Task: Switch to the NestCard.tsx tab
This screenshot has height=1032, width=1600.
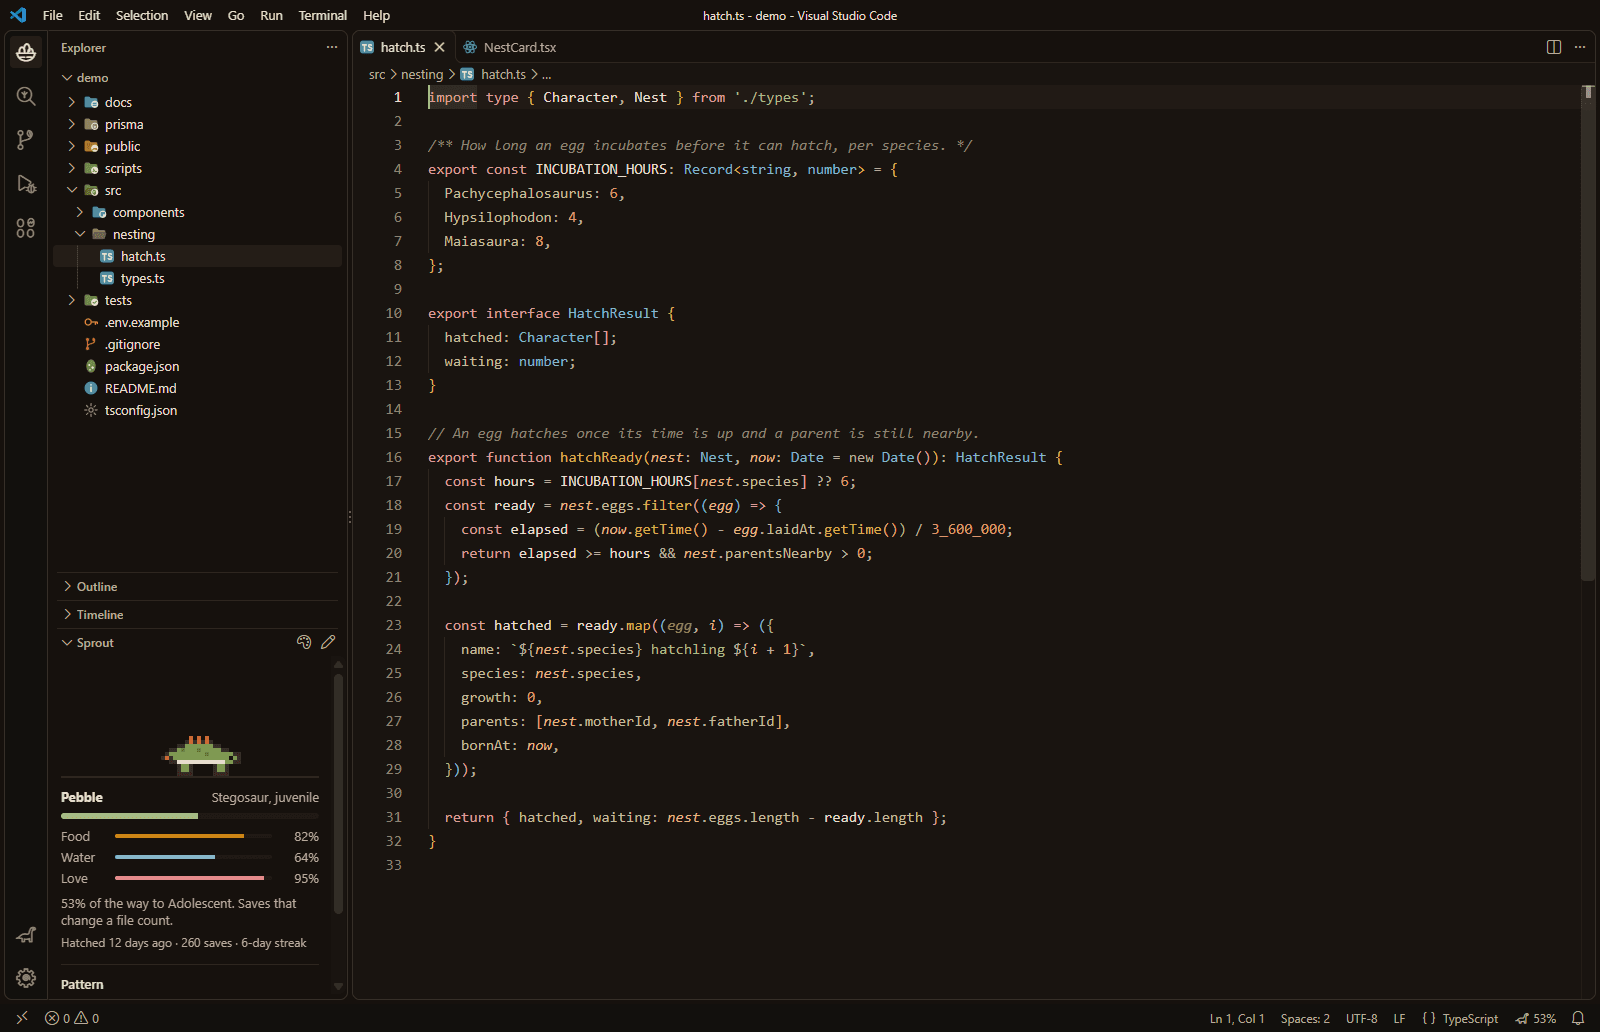Action: [510, 47]
